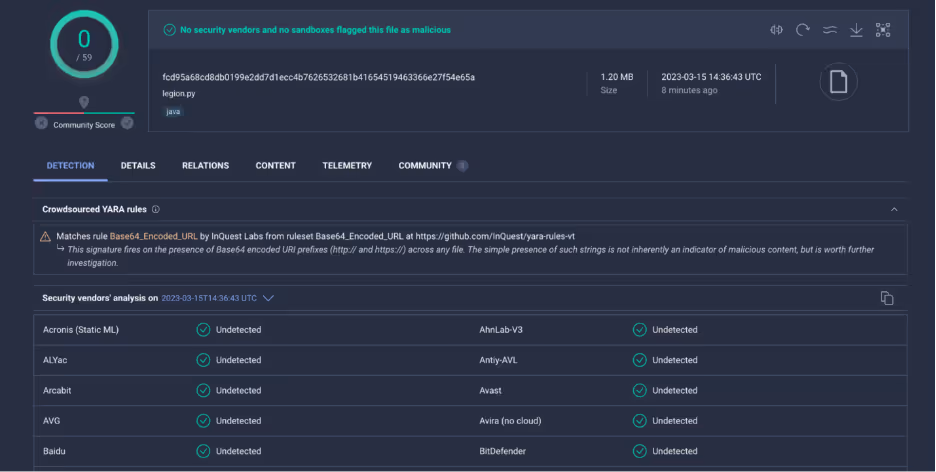936x472 pixels.
Task: Click the Avira (no cloud) vendor name
Action: [510, 421]
